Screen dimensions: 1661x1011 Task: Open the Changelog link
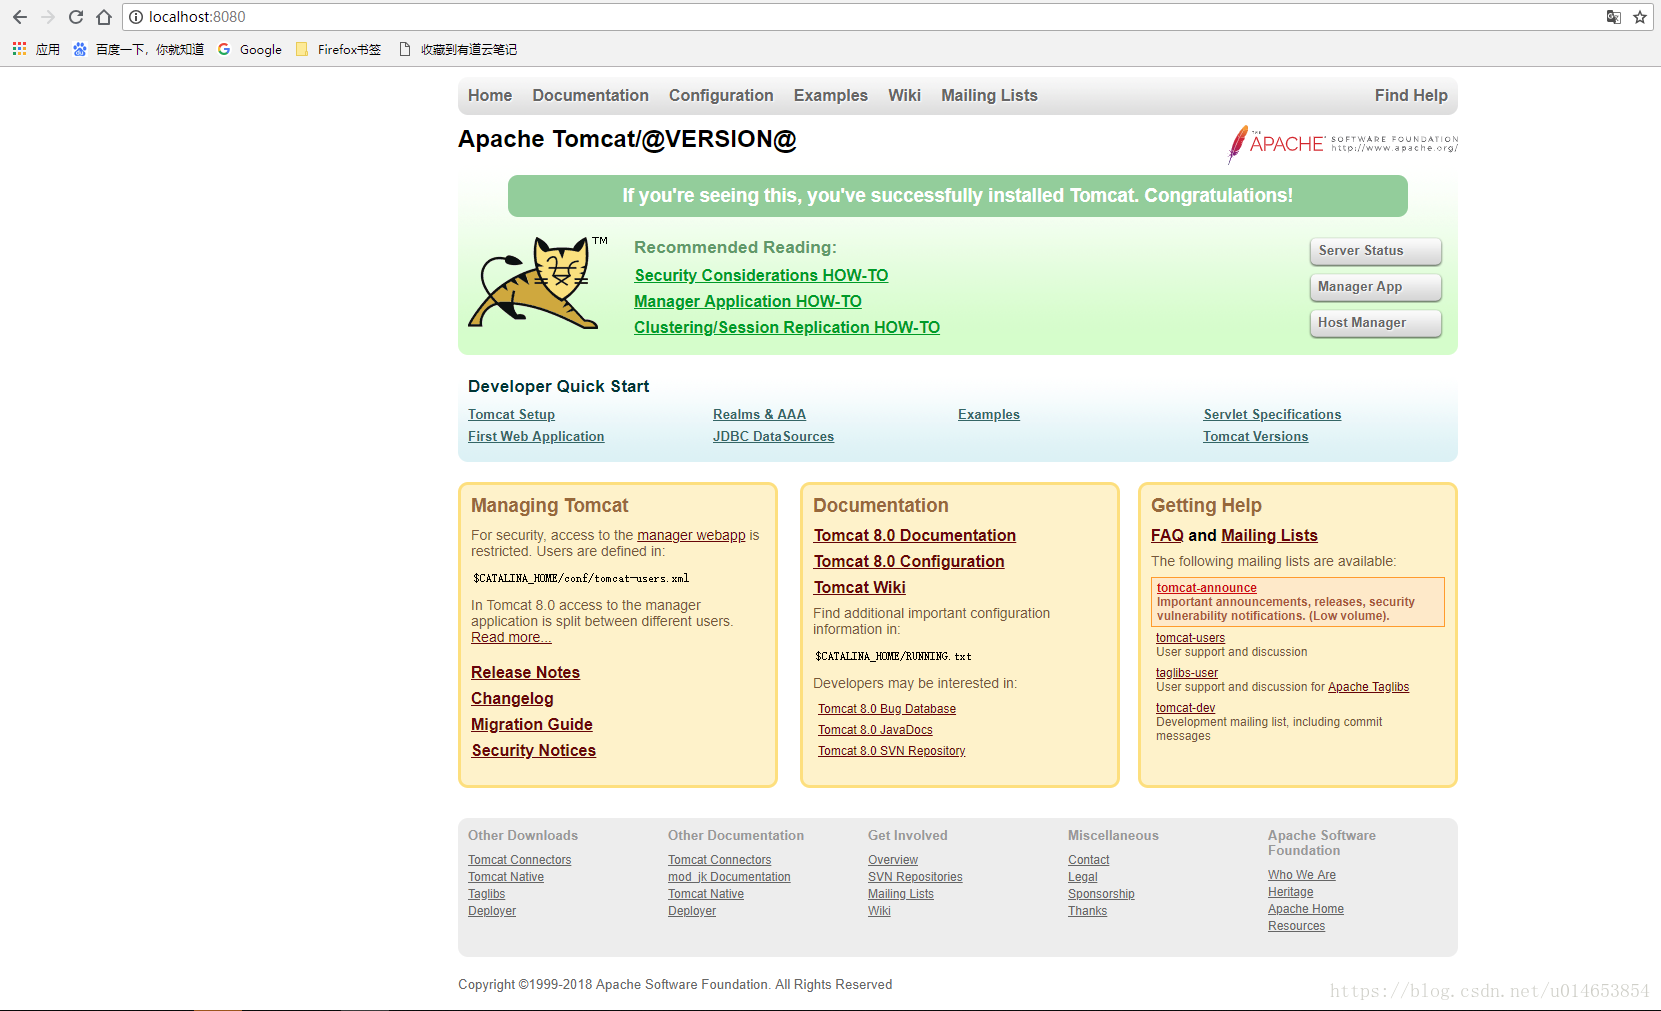click(512, 698)
